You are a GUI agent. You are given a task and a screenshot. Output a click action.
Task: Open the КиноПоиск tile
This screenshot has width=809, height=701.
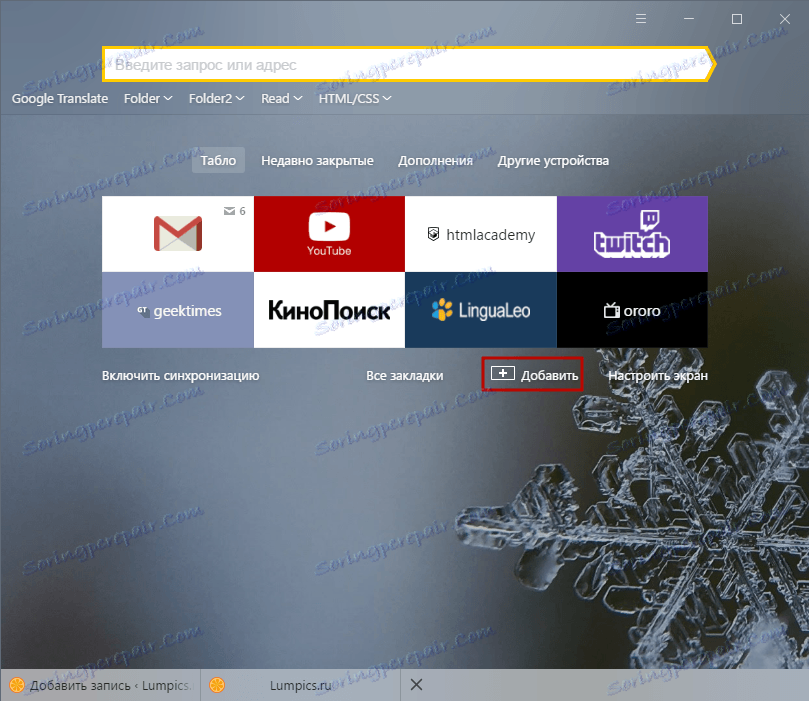pyautogui.click(x=329, y=310)
